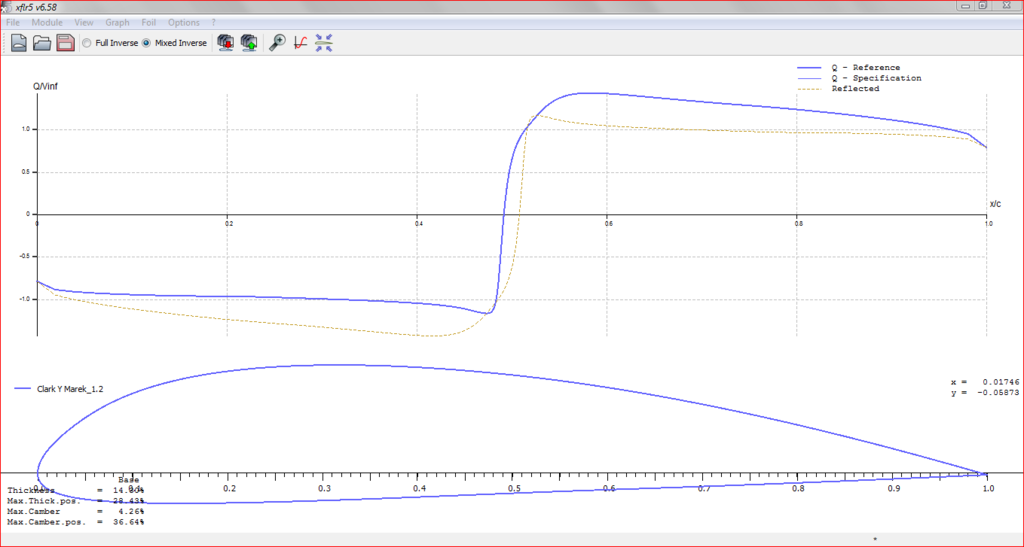This screenshot has height=547, width=1024.
Task: Click the red curve graph reset icon
Action: coord(300,43)
